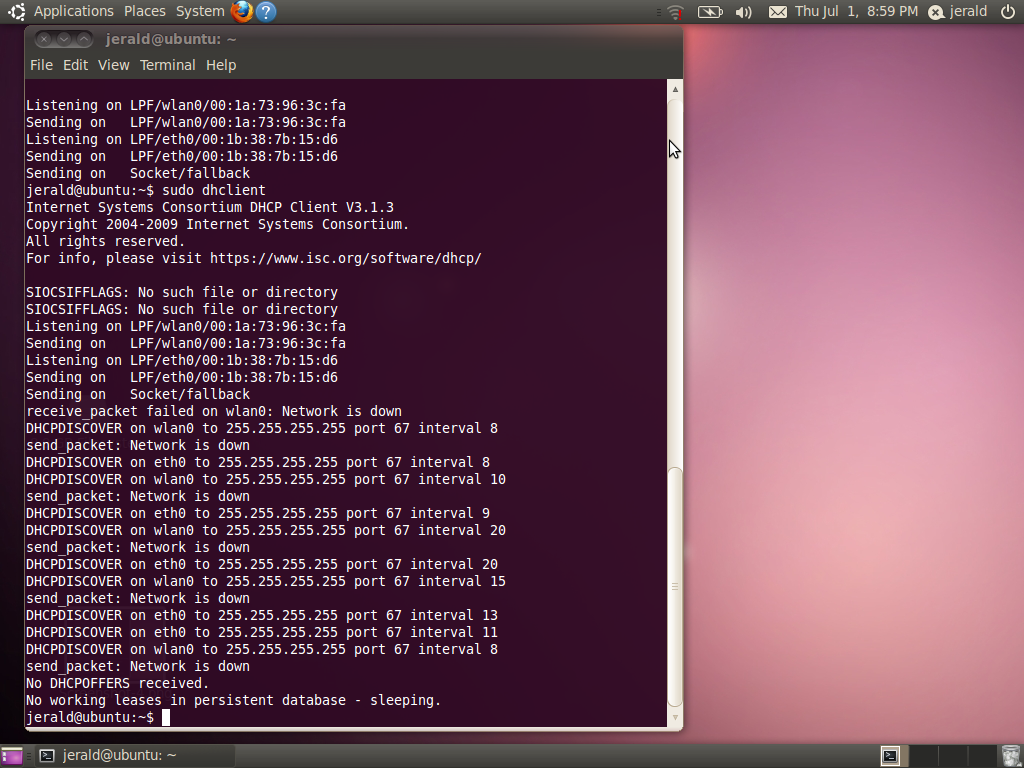Open the Edit menu in terminal
Screen dimensions: 1024x768
[75, 65]
